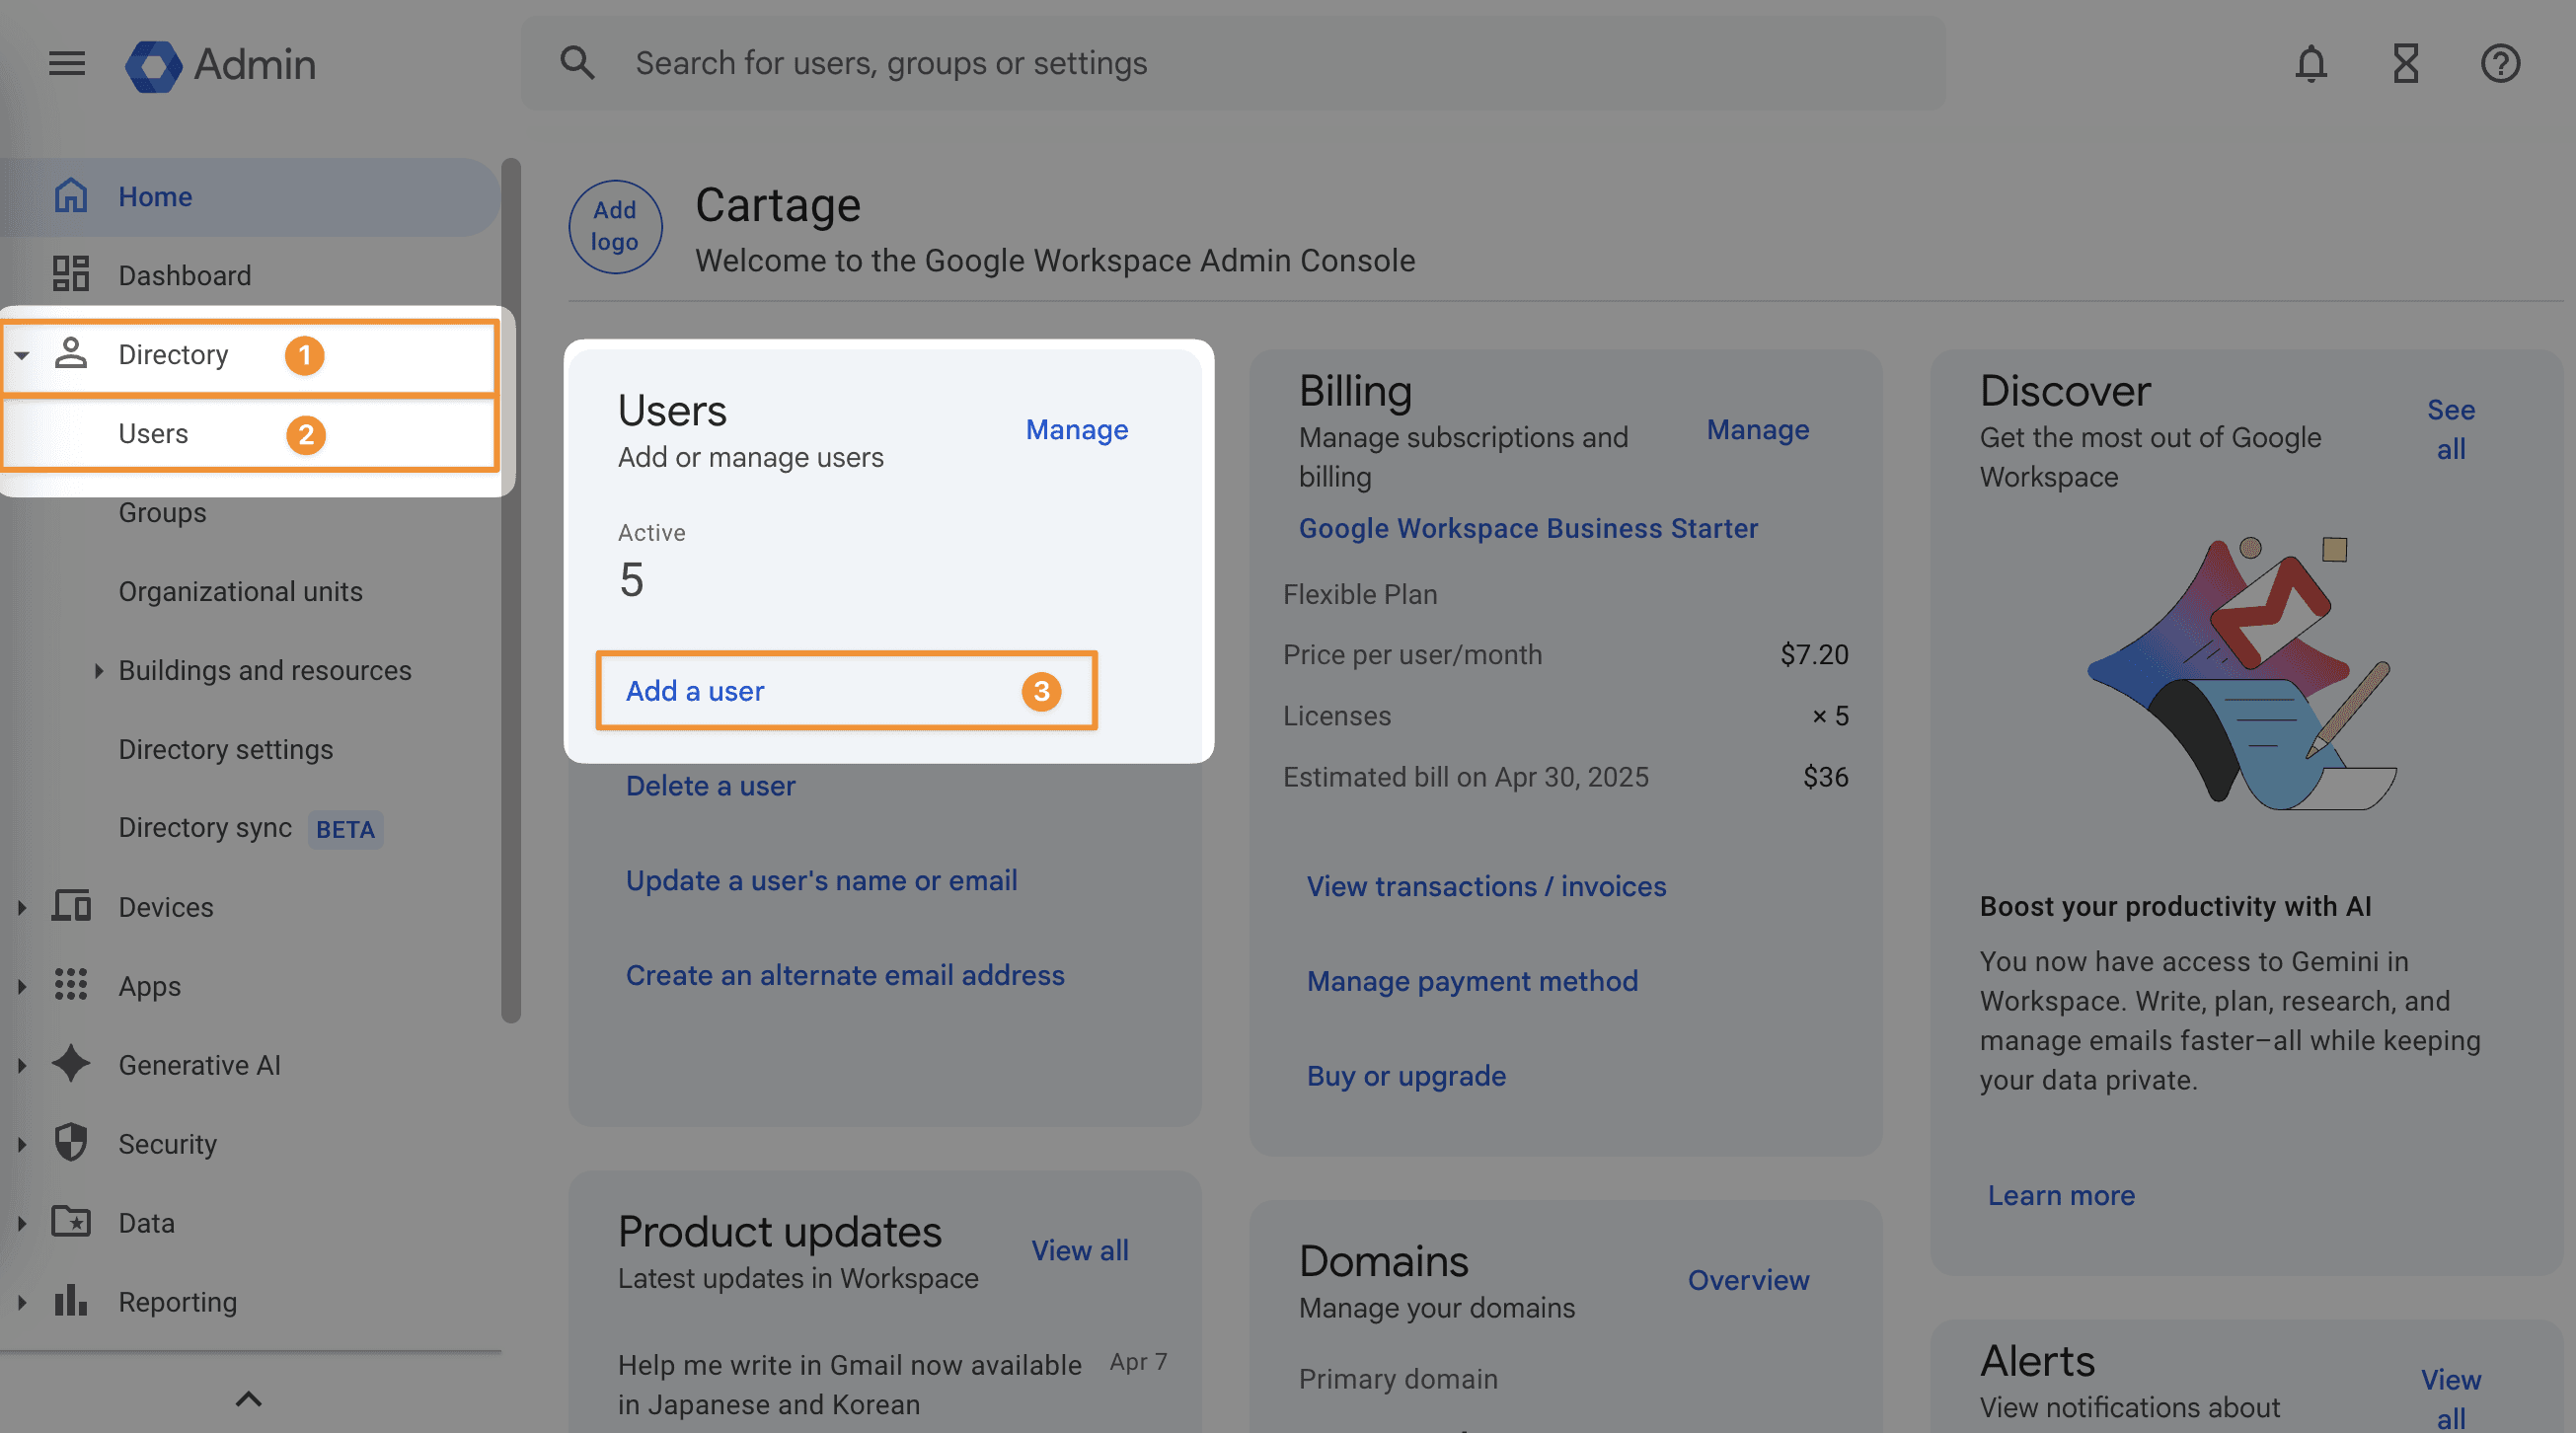Expand the Apps section arrow

[x=21, y=986]
